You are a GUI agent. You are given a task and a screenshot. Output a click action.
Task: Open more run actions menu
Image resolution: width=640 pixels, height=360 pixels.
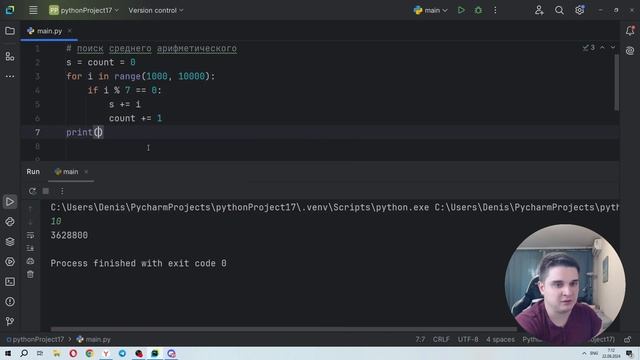pos(495,10)
